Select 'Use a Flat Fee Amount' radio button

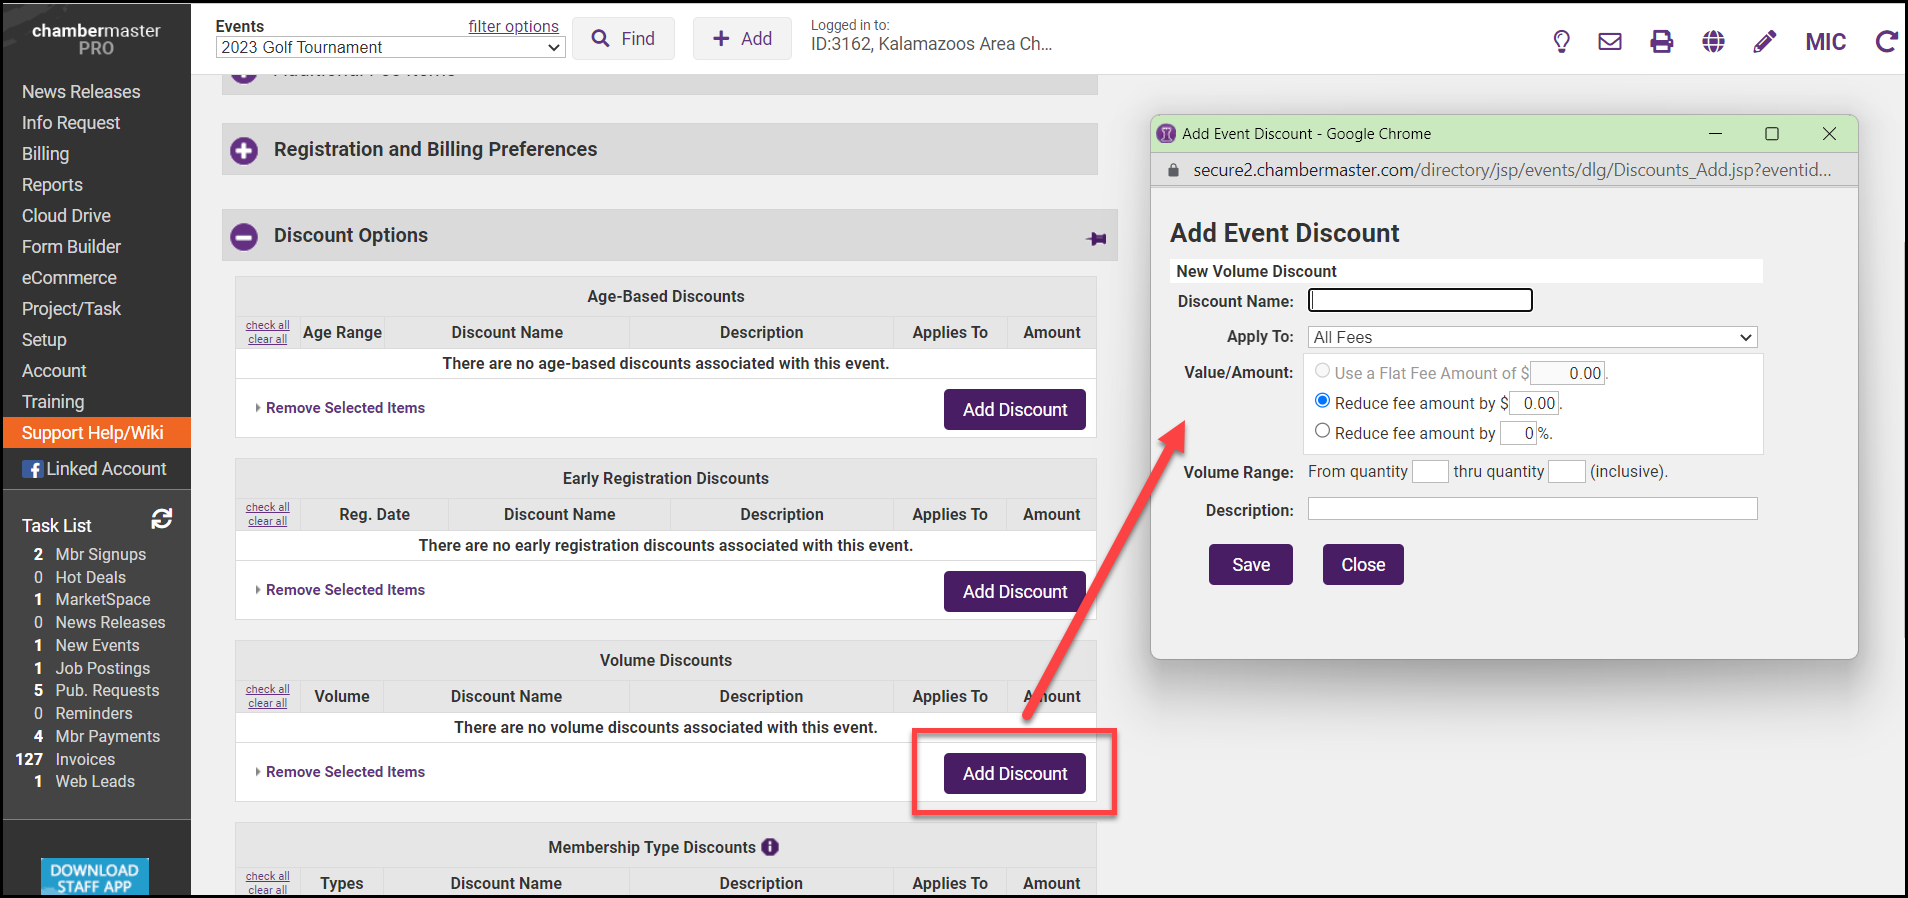click(x=1322, y=371)
